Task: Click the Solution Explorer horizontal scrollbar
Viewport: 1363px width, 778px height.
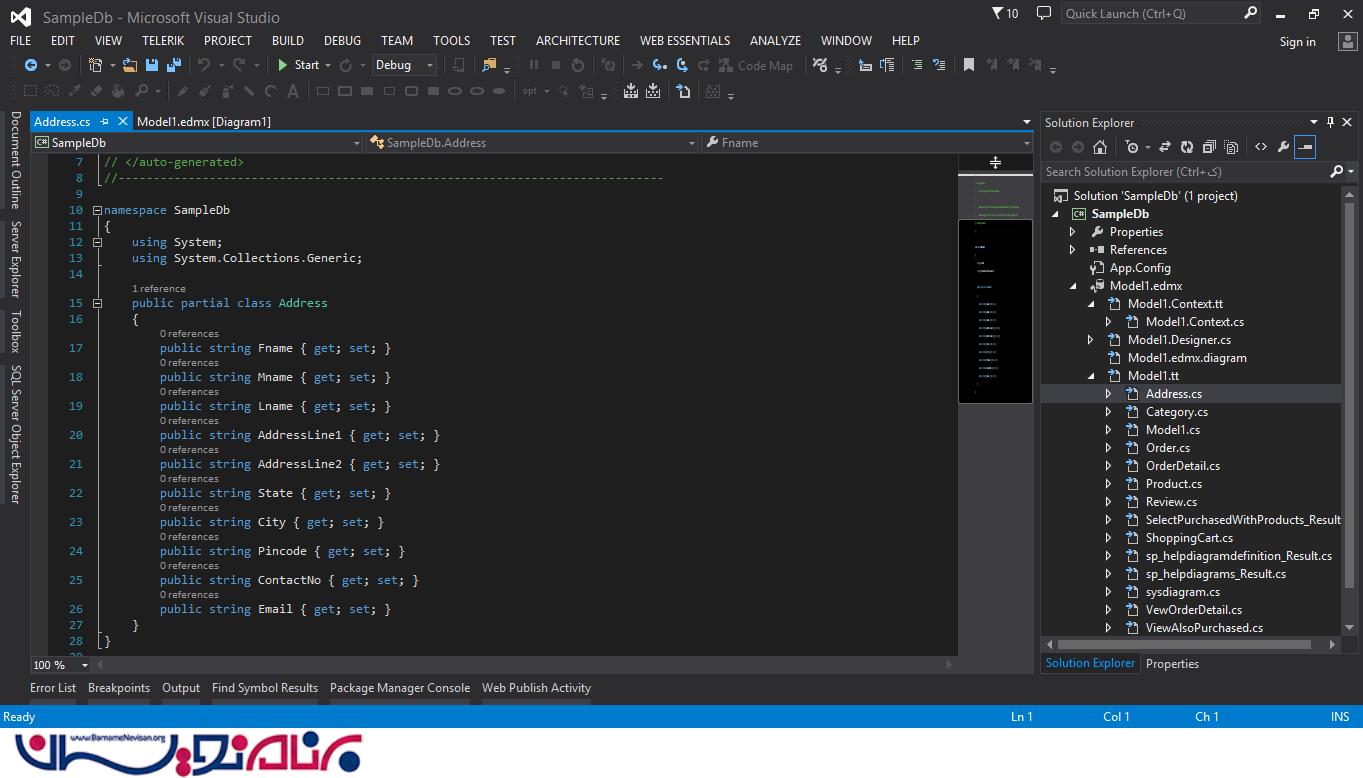Action: [1184, 645]
